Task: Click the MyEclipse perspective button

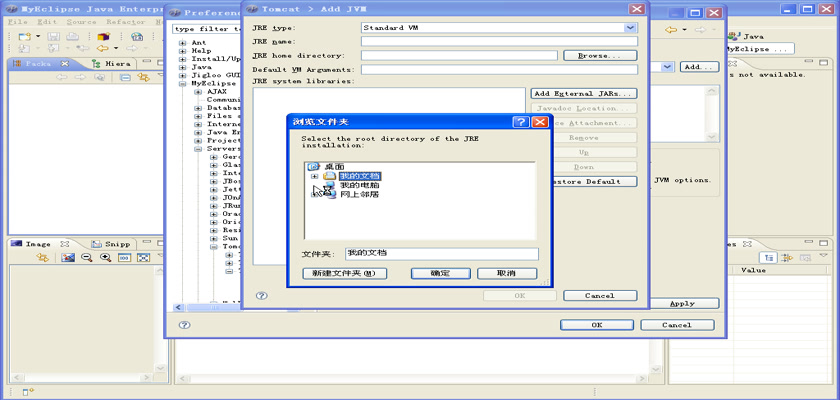Action: [x=760, y=49]
